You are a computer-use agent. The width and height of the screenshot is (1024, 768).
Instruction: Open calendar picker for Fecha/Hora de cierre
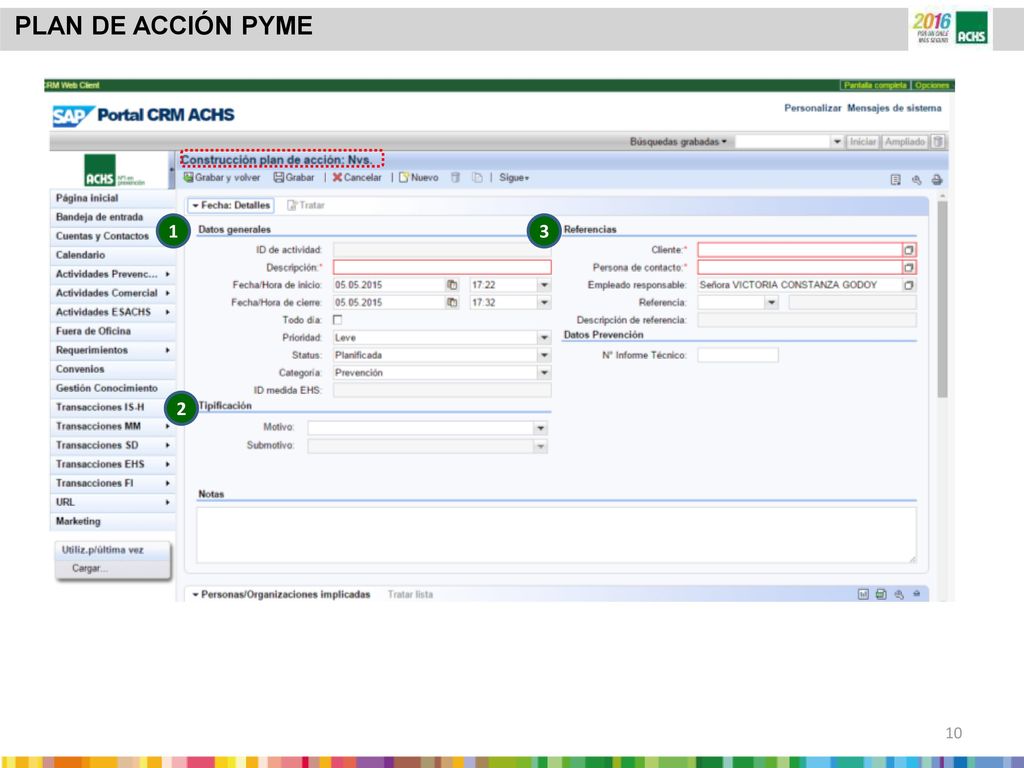(452, 302)
